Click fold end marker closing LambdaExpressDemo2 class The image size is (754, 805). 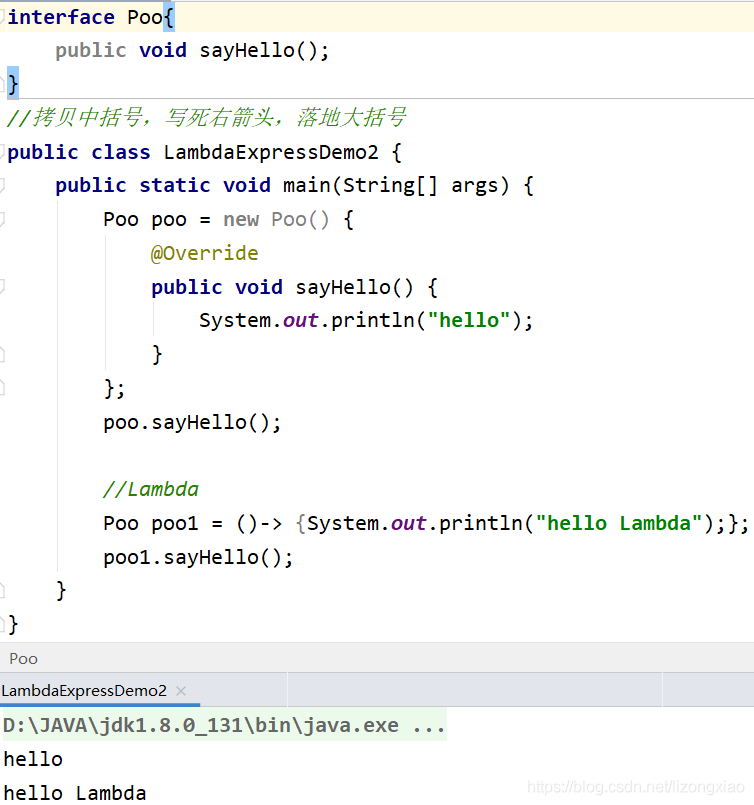click(x=2, y=625)
